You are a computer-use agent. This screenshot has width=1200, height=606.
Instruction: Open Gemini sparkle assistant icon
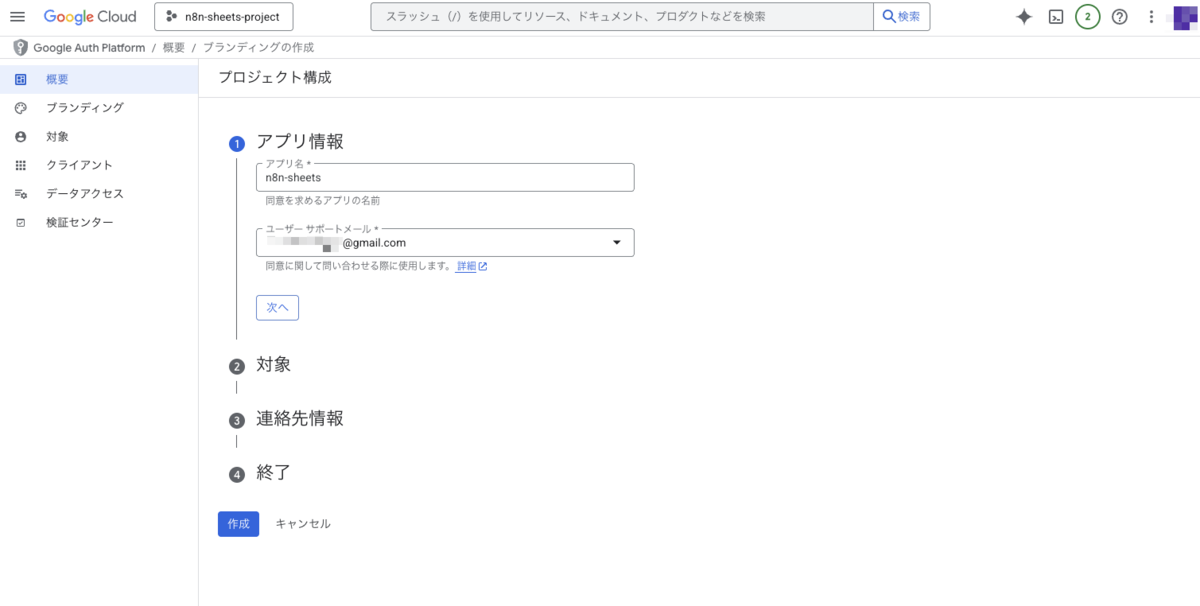[1024, 17]
